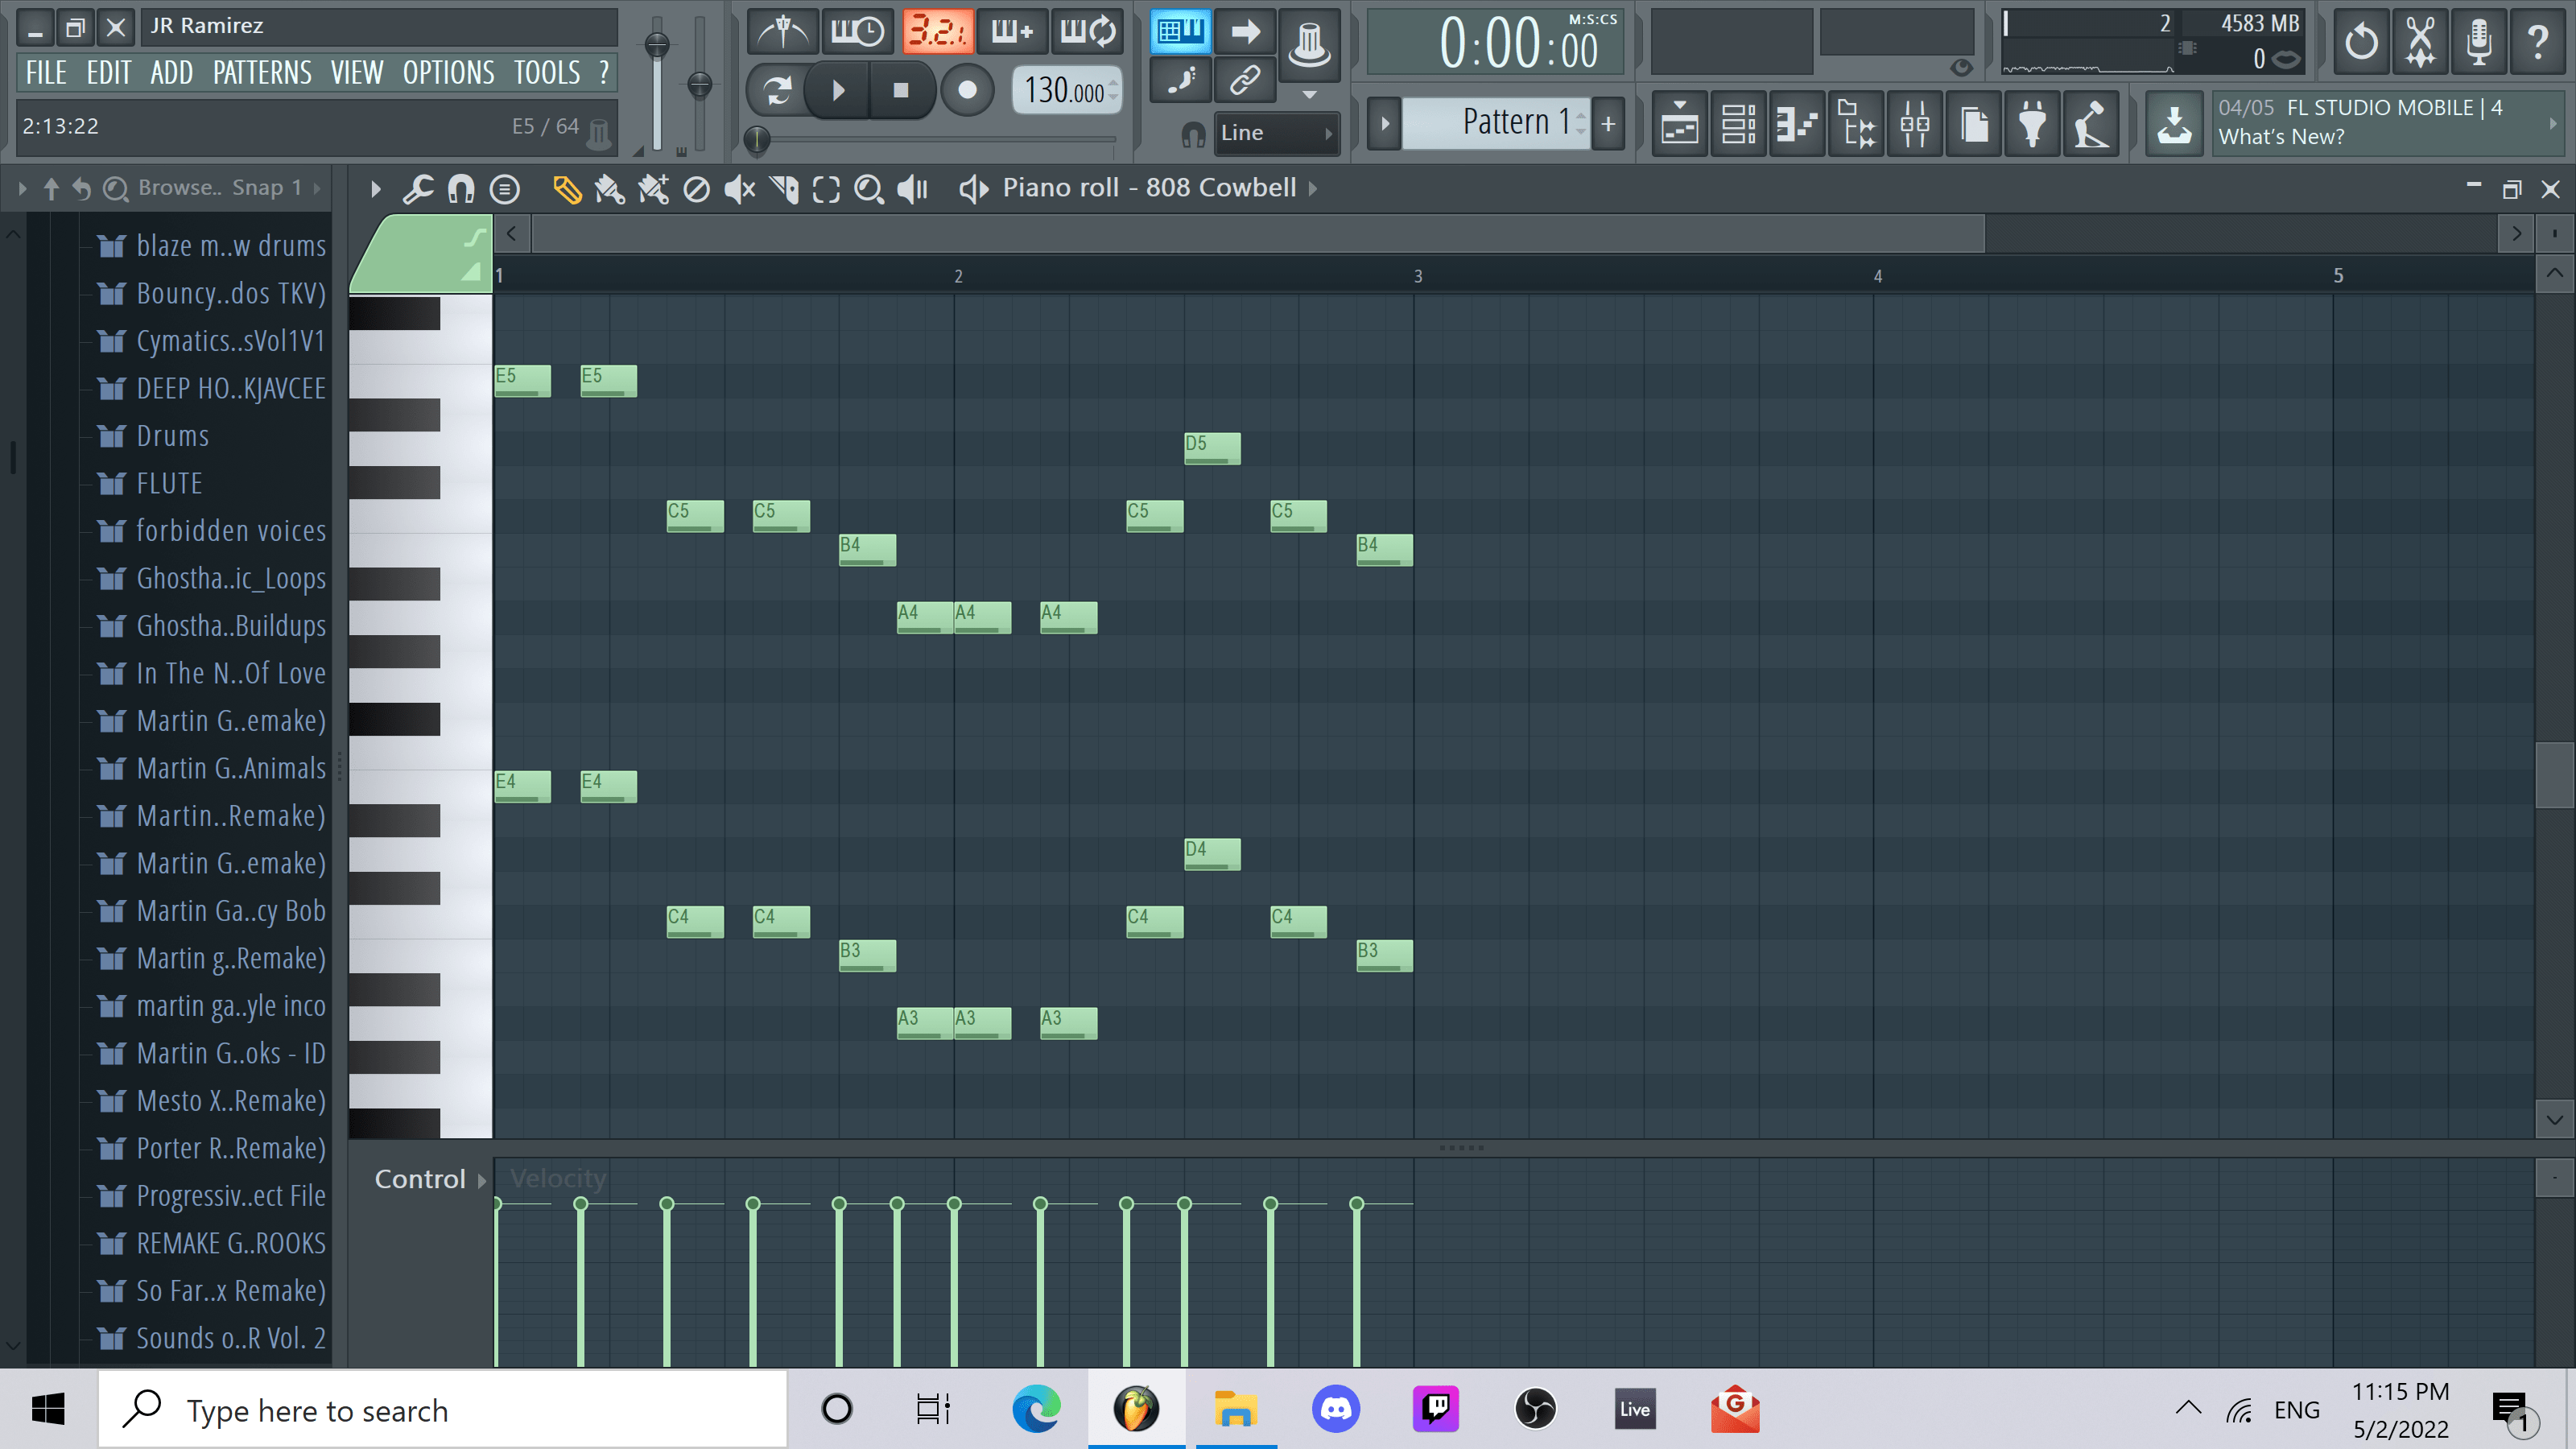Open Discord from the taskbar
This screenshot has height=1449, width=2576.
click(x=1335, y=1408)
